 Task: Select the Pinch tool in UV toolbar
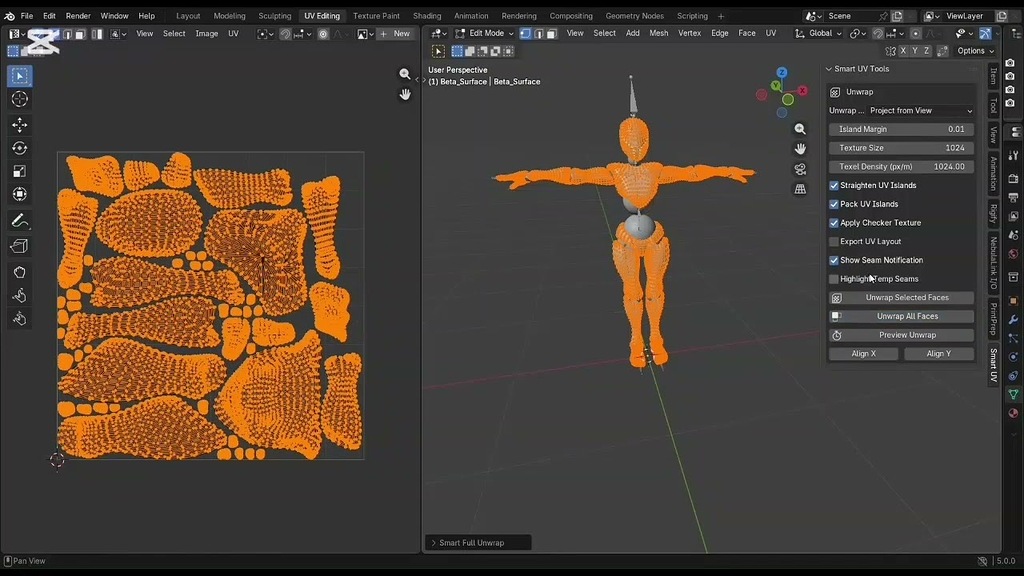pos(20,319)
